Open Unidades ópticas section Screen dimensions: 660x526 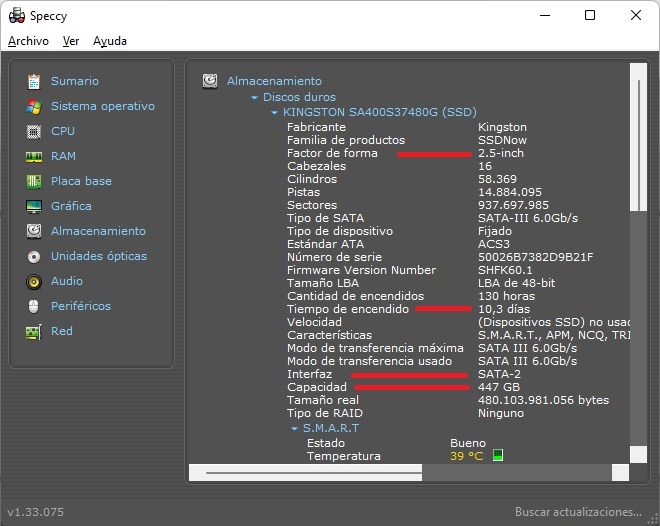coord(98,256)
